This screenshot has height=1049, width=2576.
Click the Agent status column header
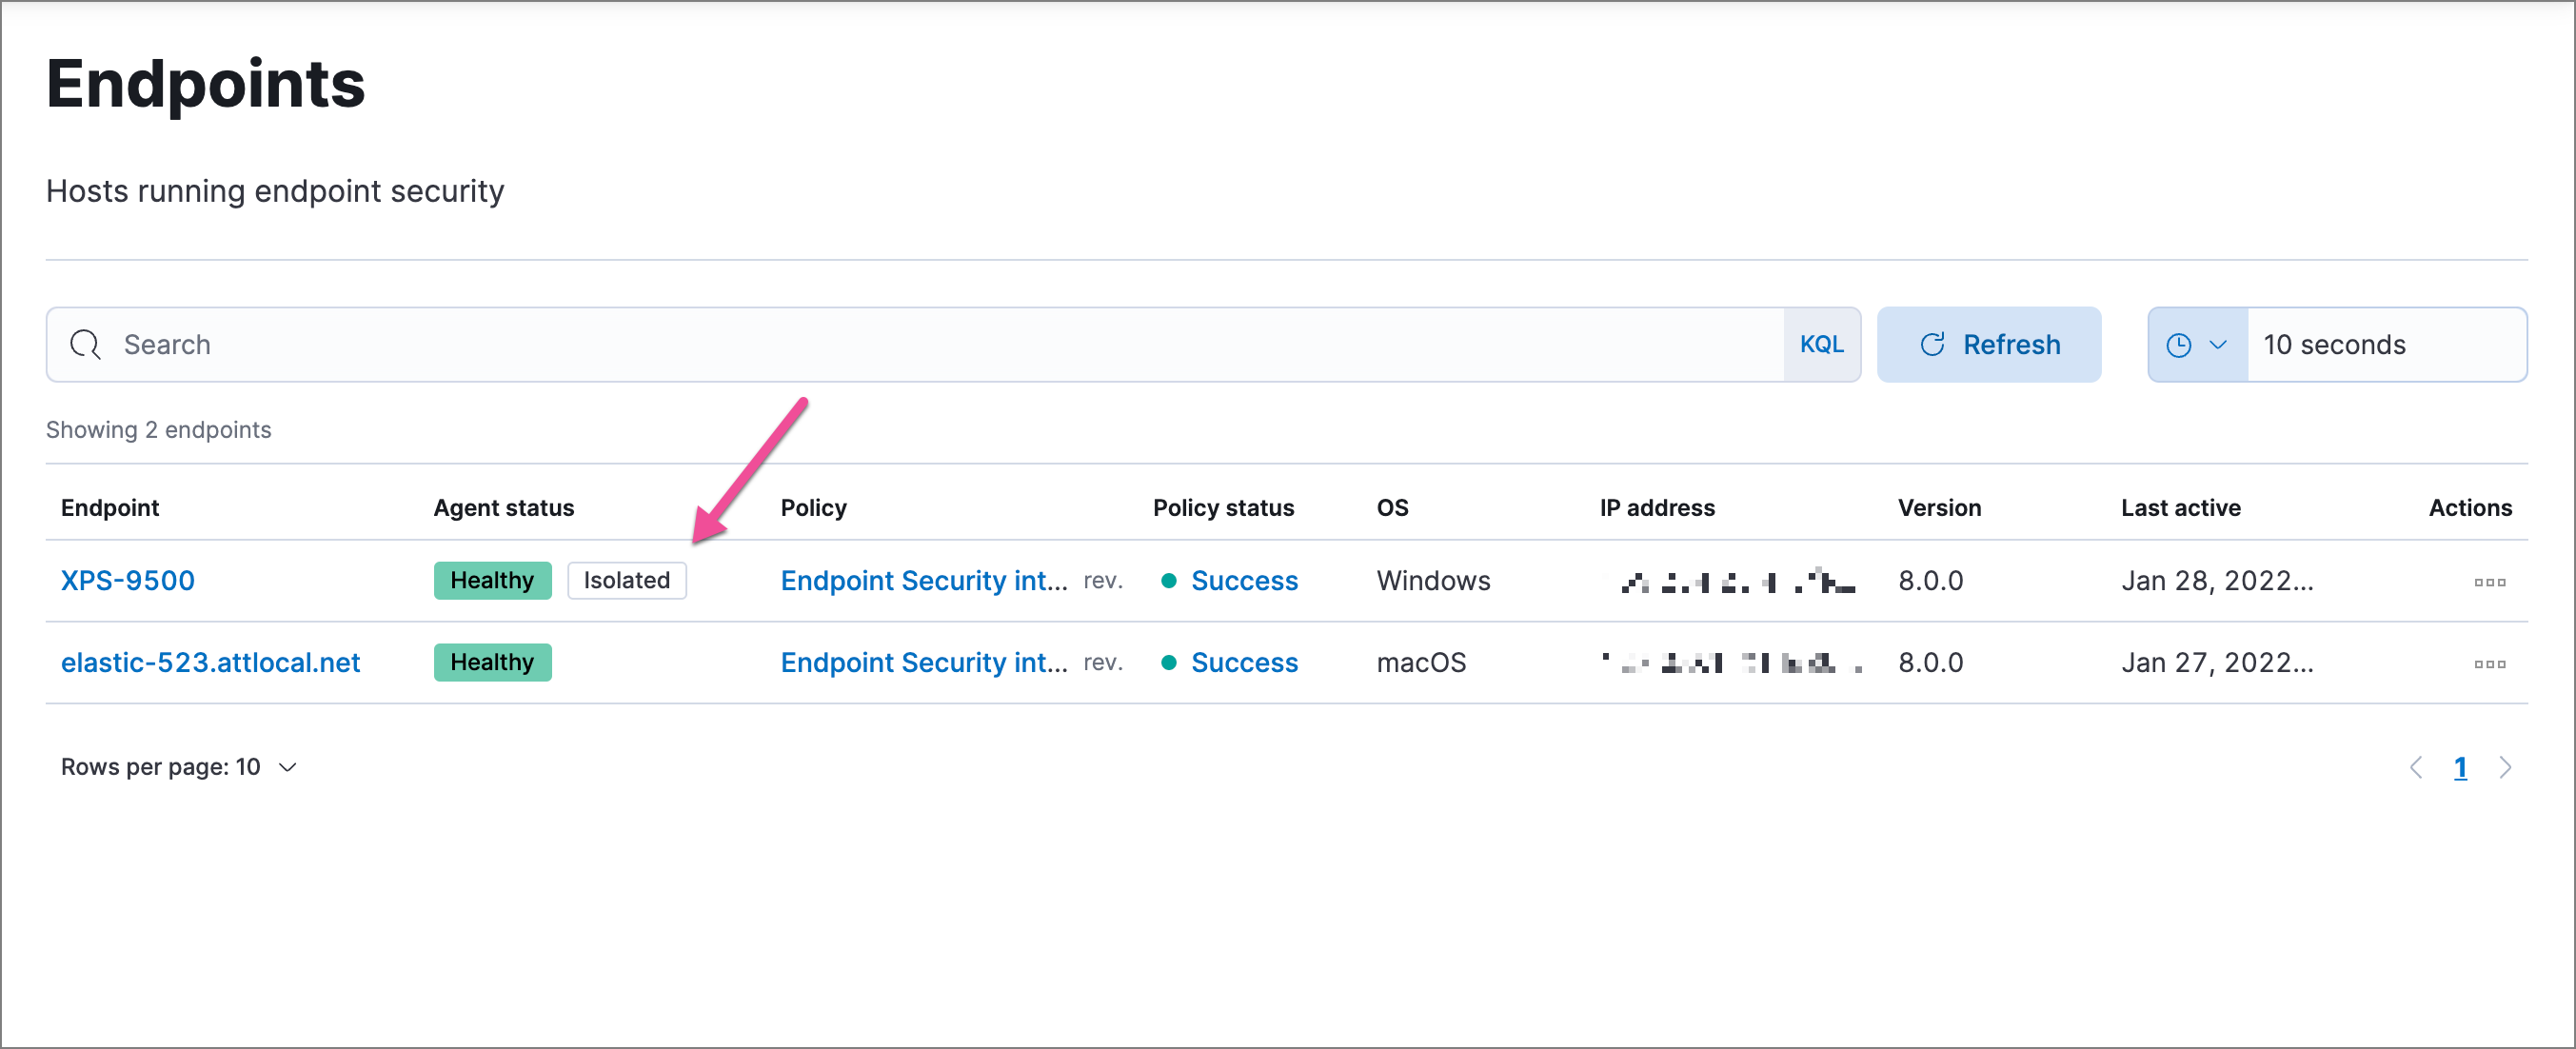point(503,508)
